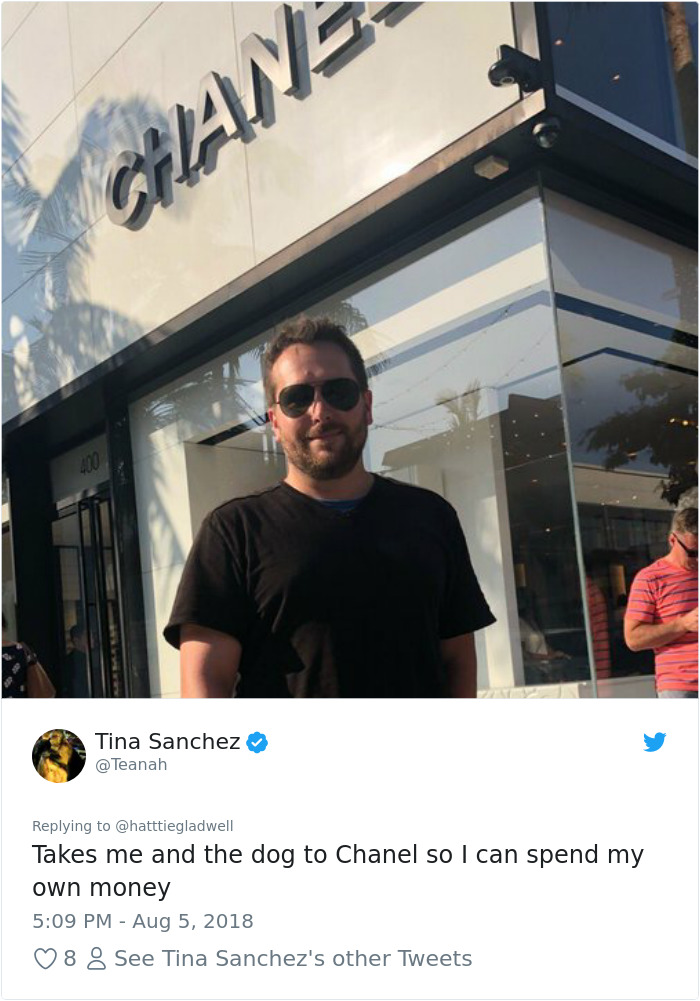
Task: Click the man in red striped shirt
Action: point(663,603)
